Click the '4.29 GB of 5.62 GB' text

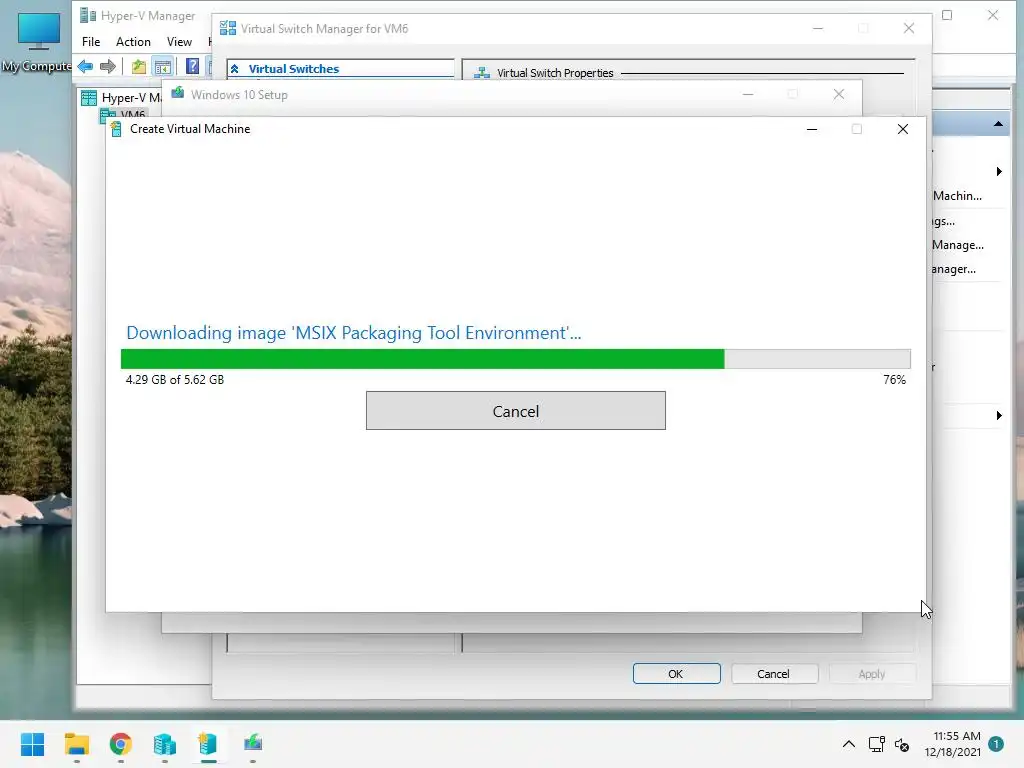(x=175, y=379)
